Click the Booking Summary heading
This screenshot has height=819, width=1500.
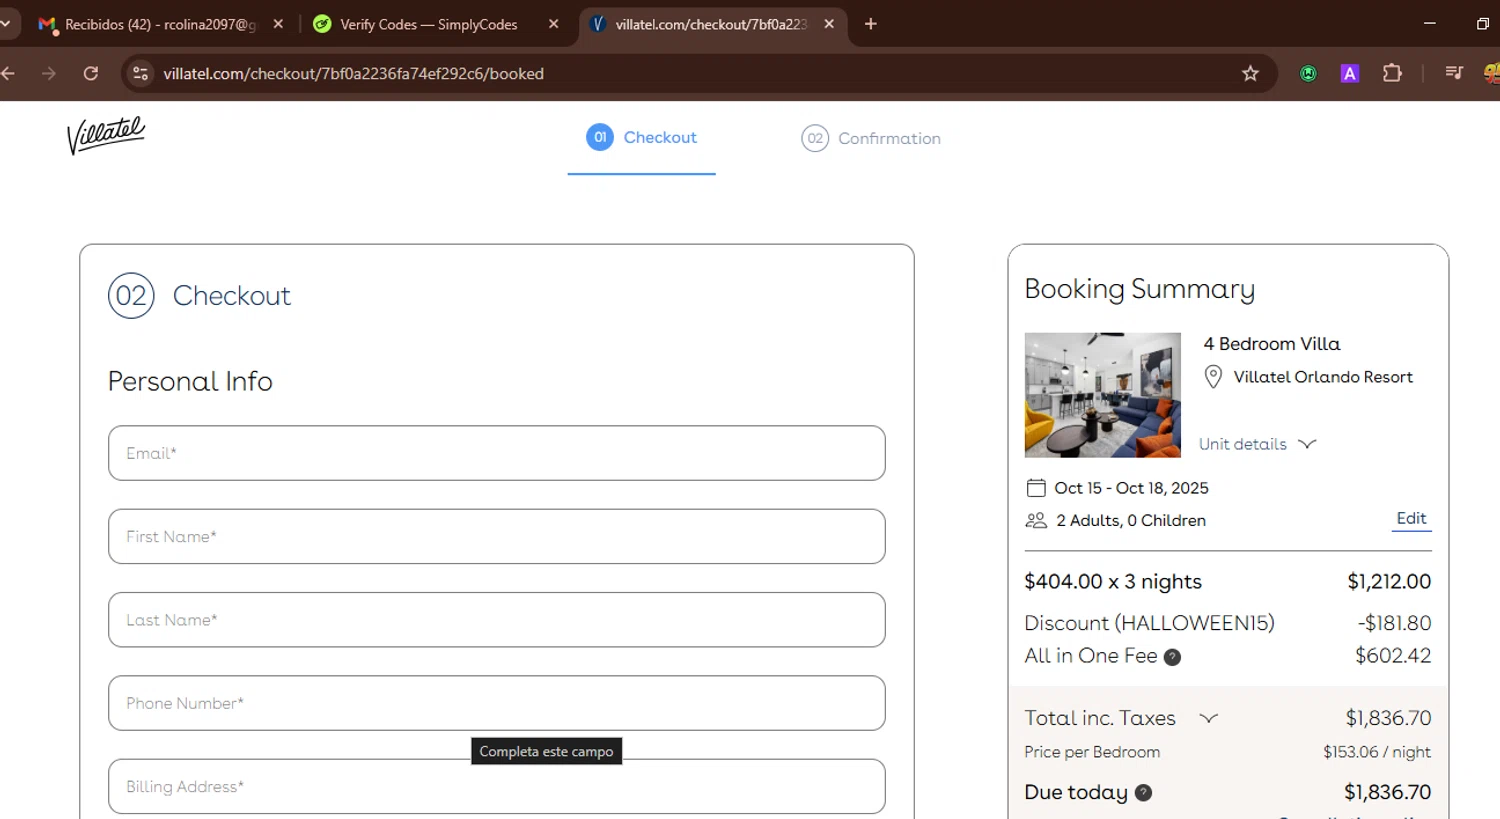coord(1139,289)
